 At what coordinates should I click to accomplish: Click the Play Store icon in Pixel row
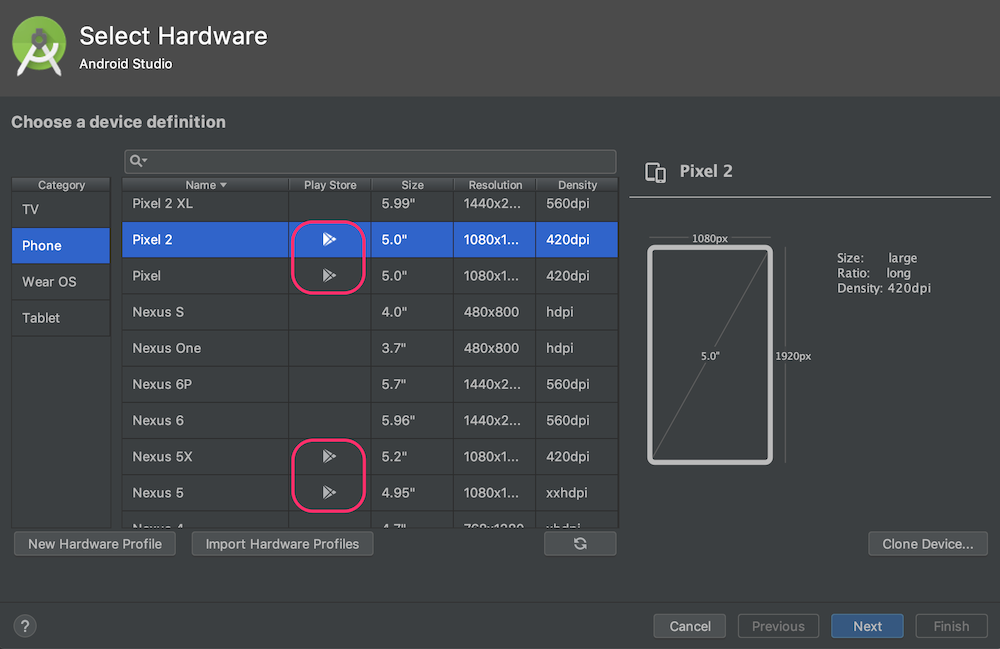click(x=328, y=275)
